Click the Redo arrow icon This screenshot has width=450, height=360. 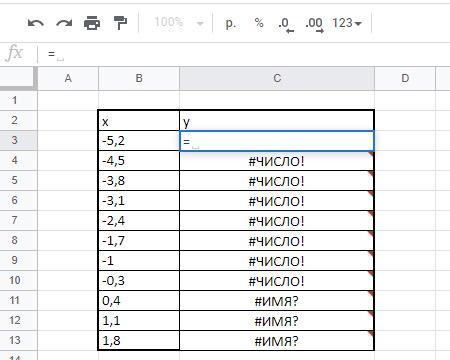coord(64,23)
